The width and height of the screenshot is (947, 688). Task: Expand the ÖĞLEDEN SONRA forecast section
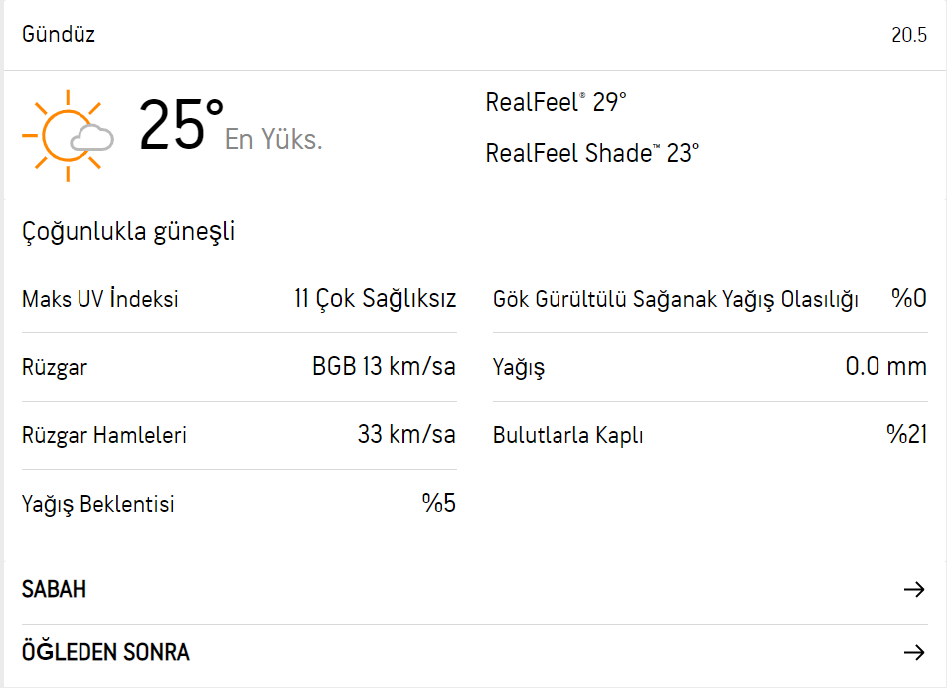[x=104, y=651]
